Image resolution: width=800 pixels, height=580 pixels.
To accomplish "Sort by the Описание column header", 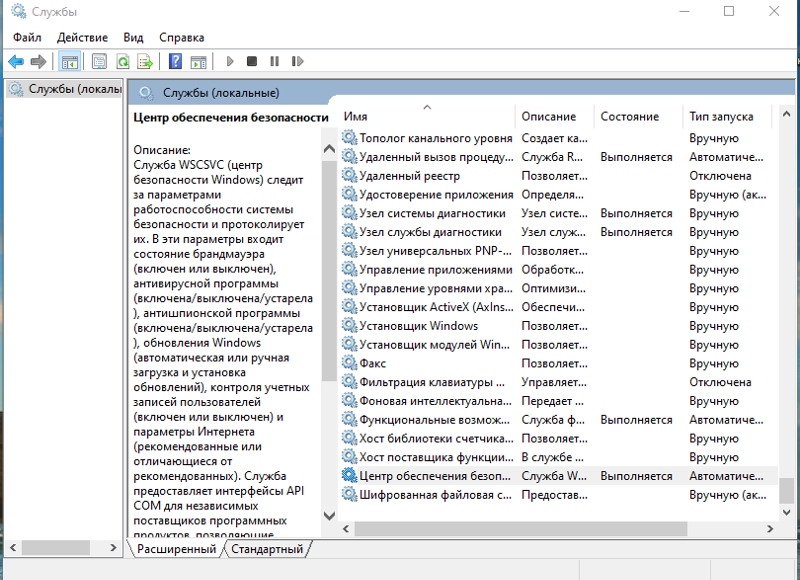I will click(x=555, y=116).
